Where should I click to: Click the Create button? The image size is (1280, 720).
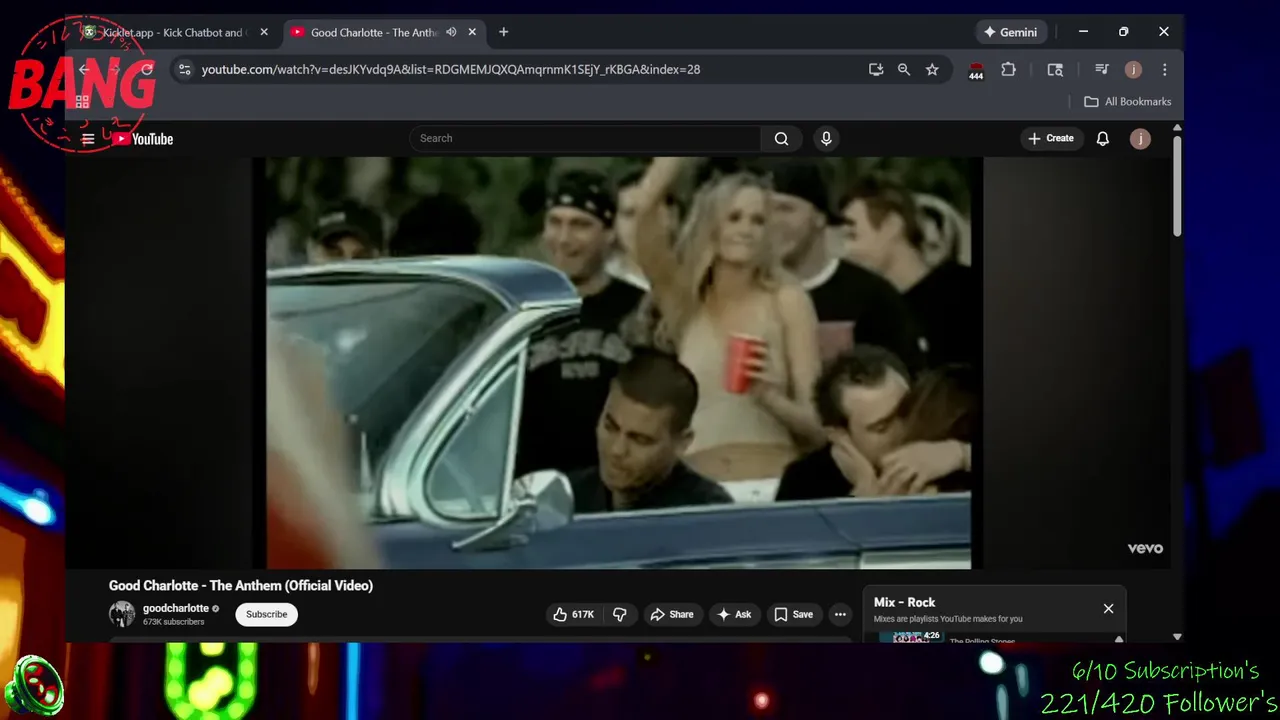[x=1050, y=139]
